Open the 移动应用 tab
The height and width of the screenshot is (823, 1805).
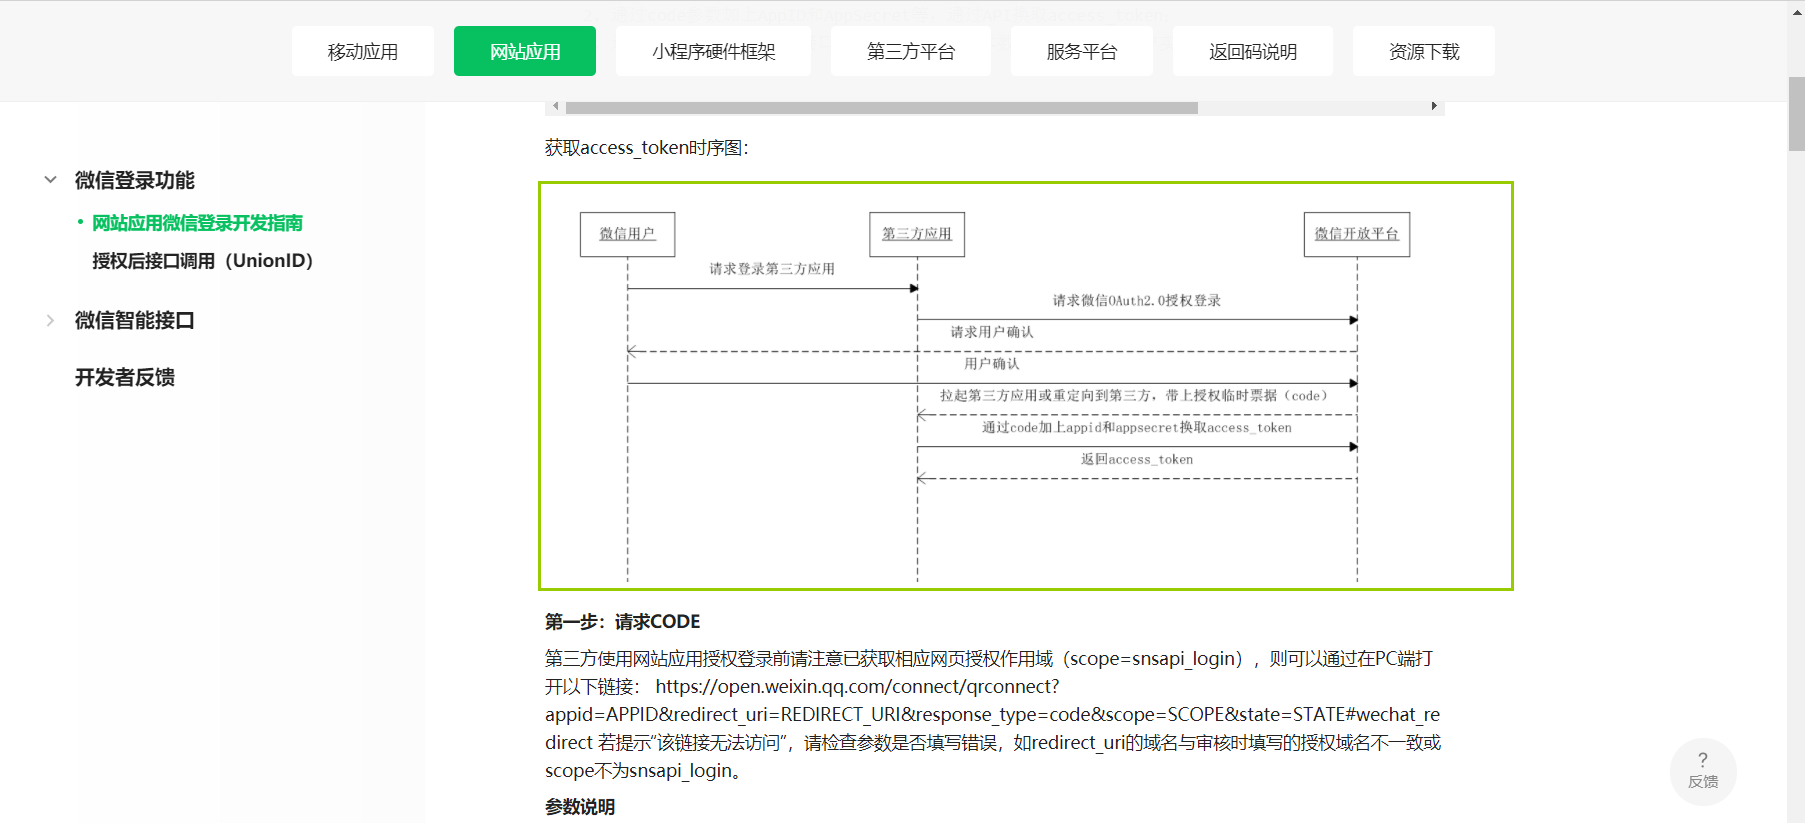coord(363,51)
